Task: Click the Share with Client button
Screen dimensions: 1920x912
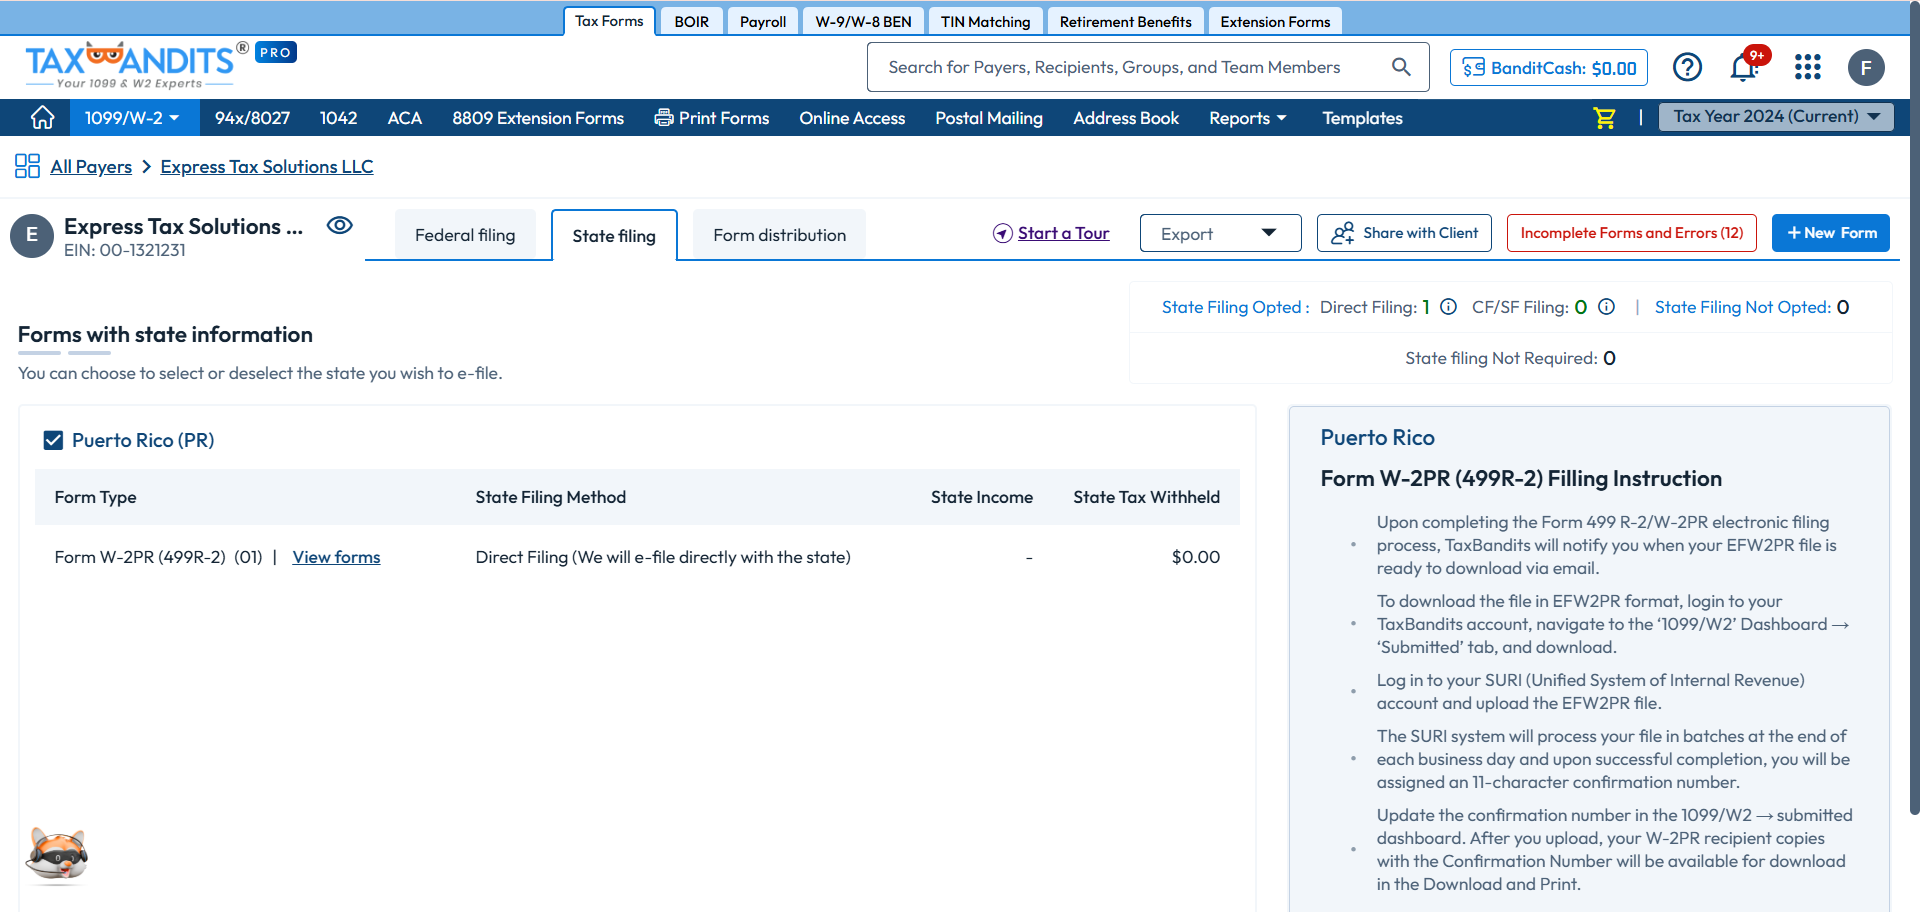Action: [1404, 233]
